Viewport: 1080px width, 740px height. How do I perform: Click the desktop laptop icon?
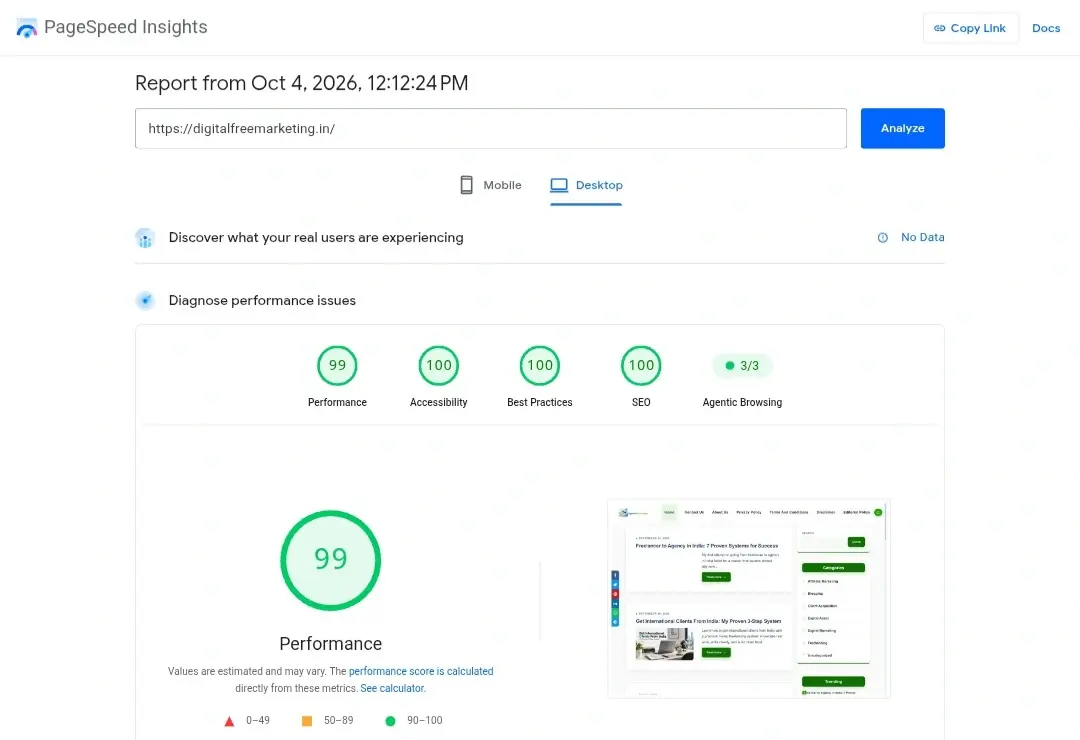[559, 185]
